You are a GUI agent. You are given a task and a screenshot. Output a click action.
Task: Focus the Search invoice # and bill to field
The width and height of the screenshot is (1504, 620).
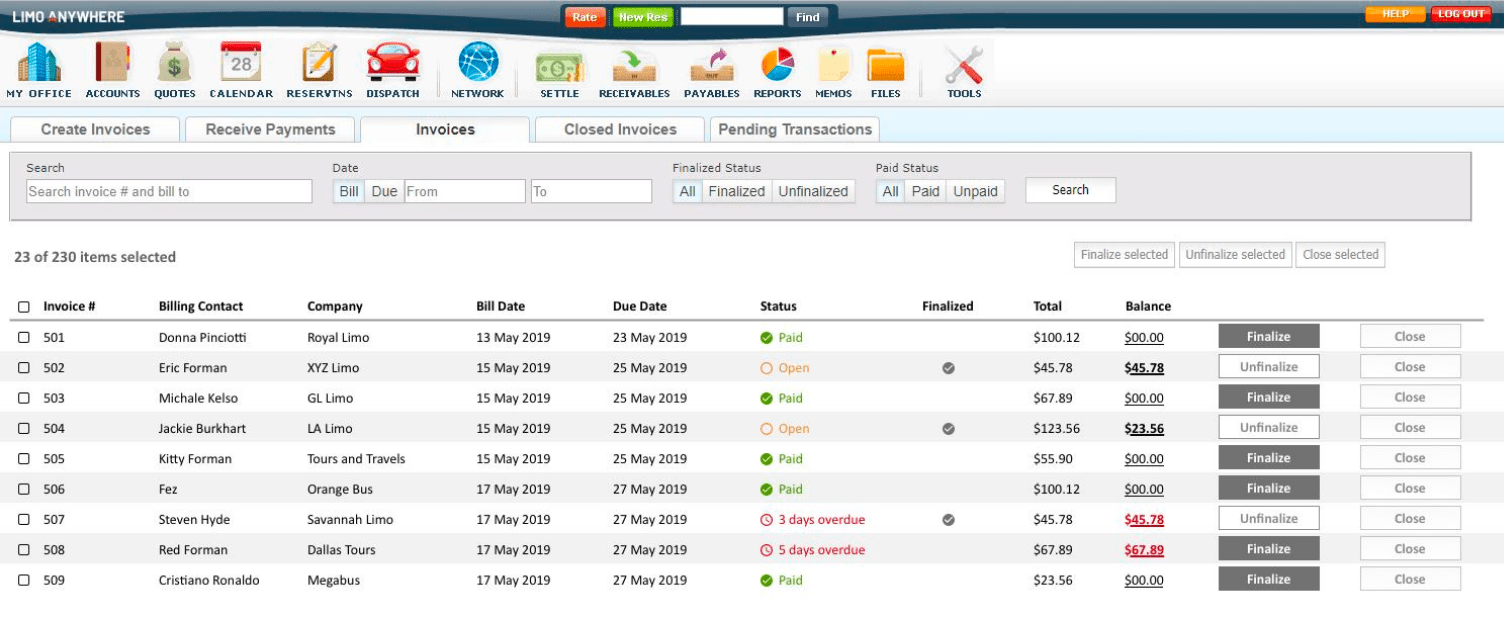pos(169,191)
